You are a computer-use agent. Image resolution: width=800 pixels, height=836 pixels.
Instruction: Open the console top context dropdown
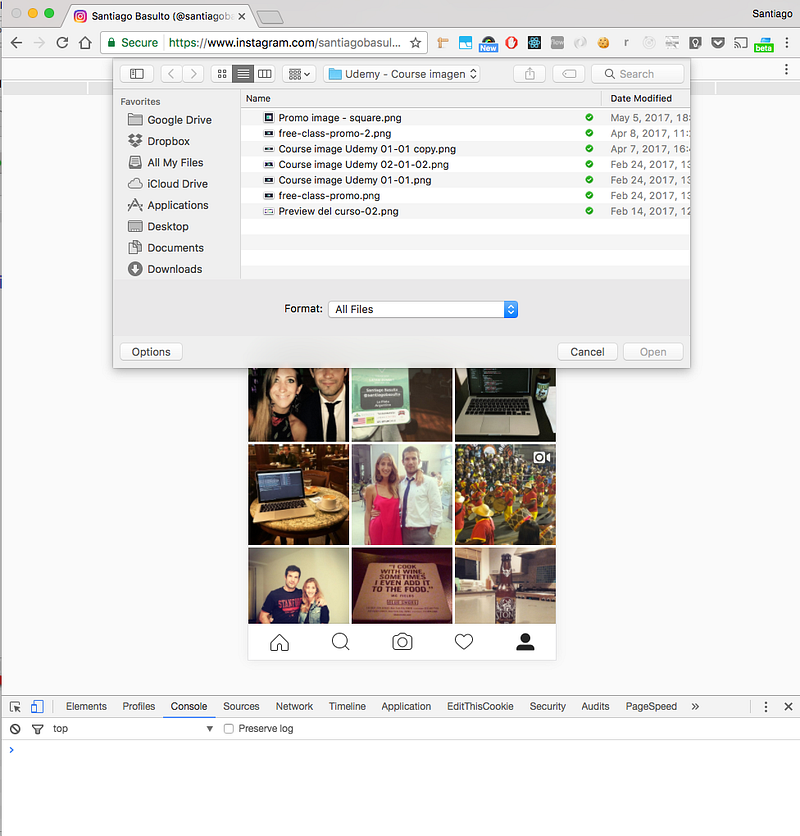point(133,729)
